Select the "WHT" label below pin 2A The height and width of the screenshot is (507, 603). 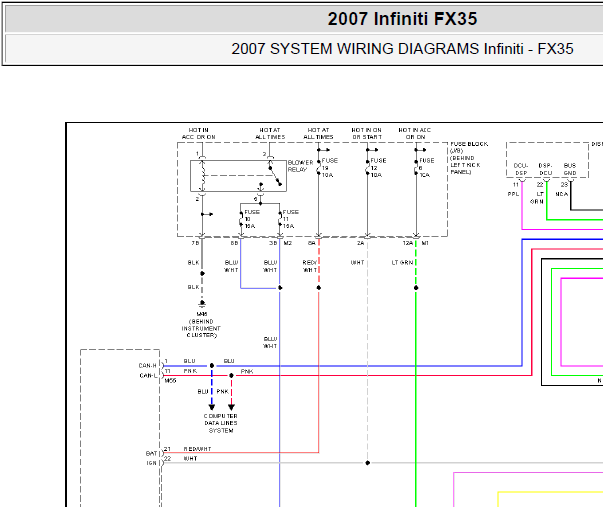click(357, 263)
